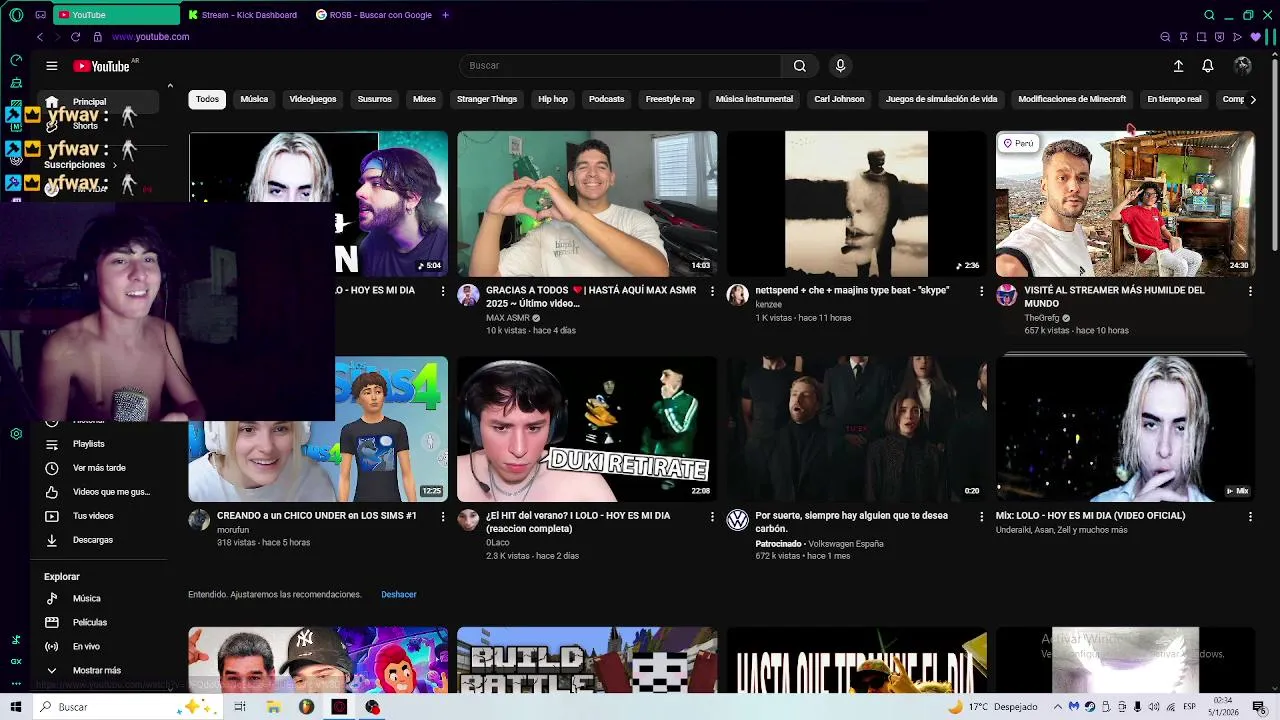The image size is (1280, 720).
Task: Start voice search with the microphone icon
Action: (840, 66)
